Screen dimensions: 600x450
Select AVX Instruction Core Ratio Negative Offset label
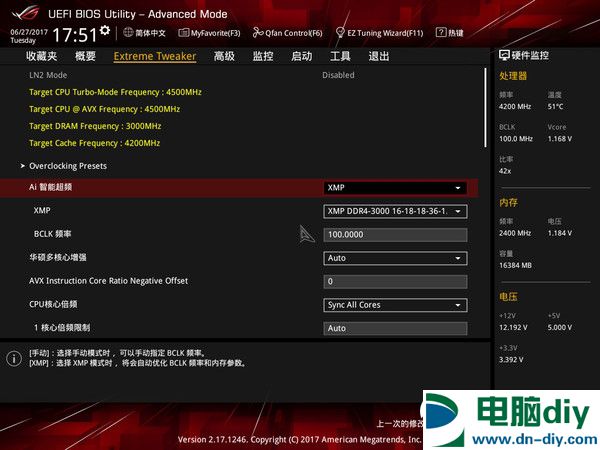[x=109, y=281]
